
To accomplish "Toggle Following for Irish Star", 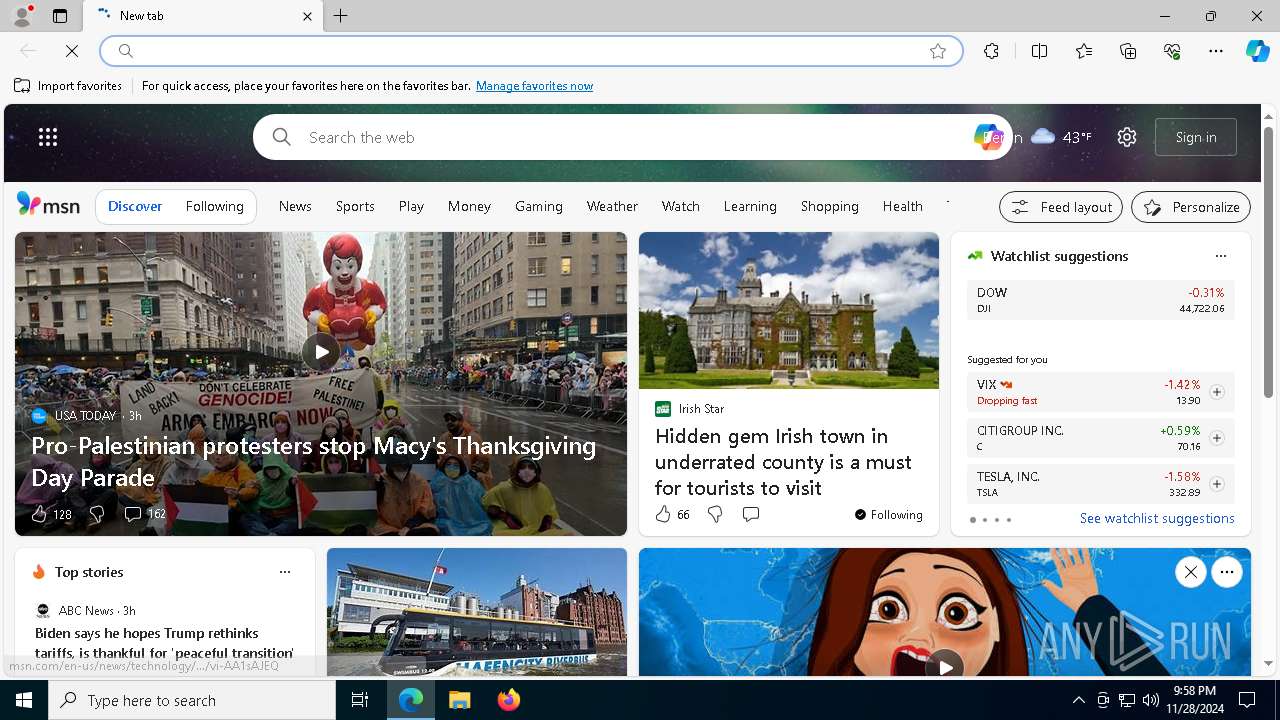I will coord(888,515).
